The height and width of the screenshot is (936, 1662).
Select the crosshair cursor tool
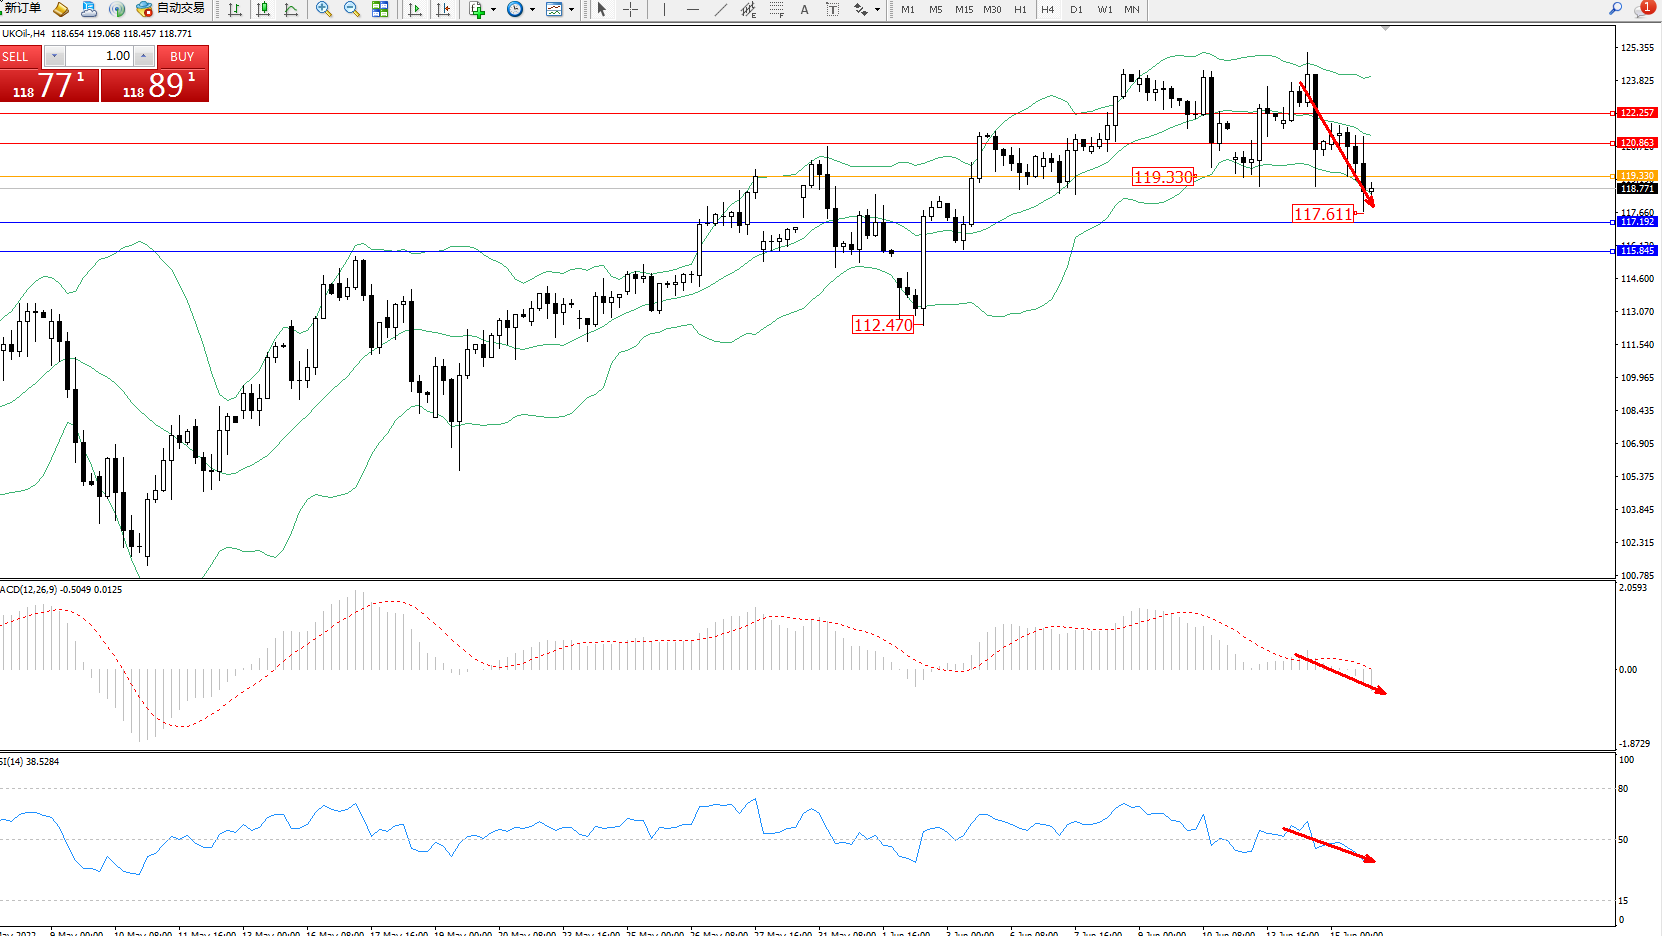(x=631, y=9)
